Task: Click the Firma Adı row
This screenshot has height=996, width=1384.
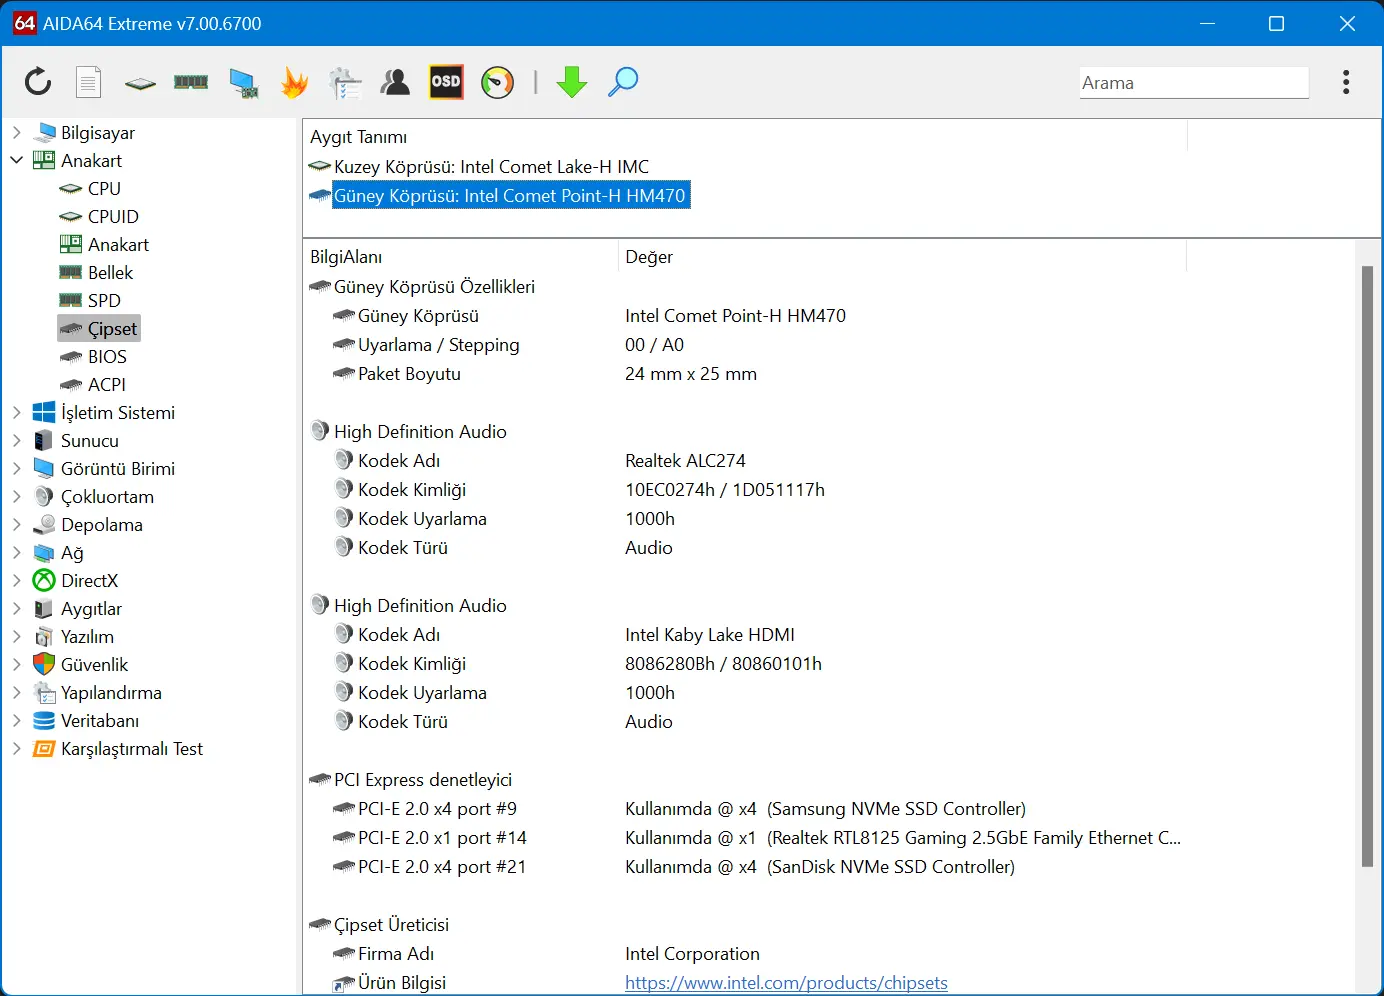Action: [396, 953]
